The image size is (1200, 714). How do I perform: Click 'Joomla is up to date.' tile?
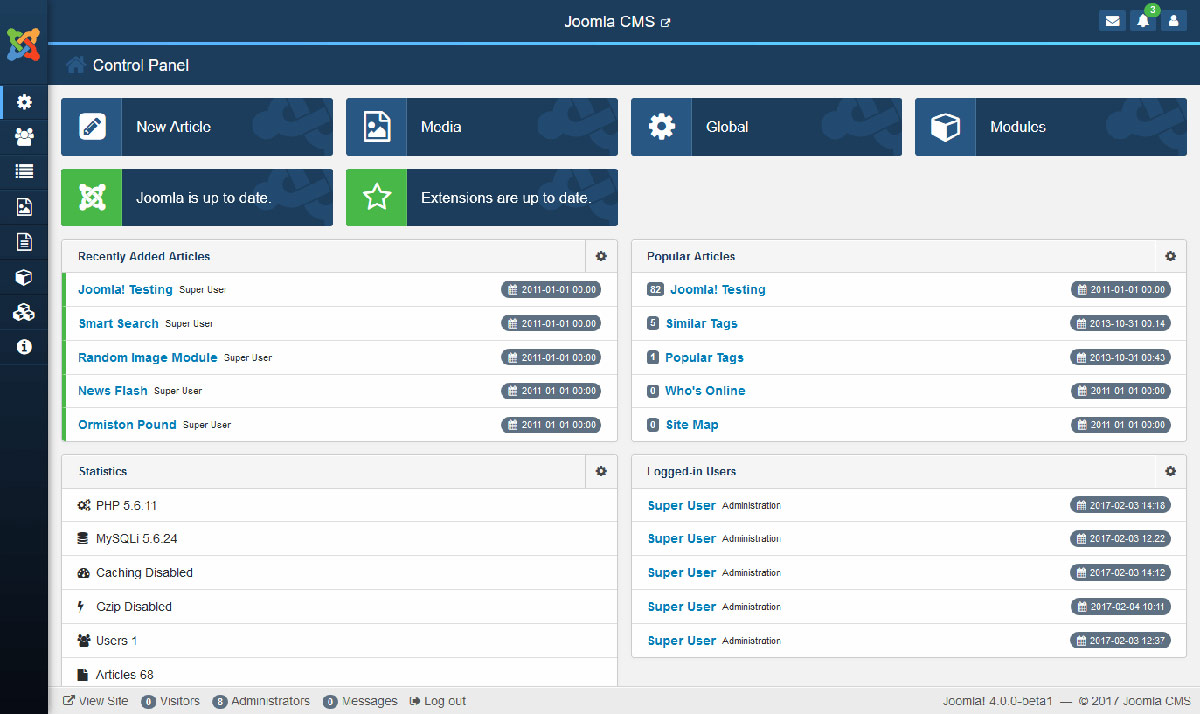[197, 198]
